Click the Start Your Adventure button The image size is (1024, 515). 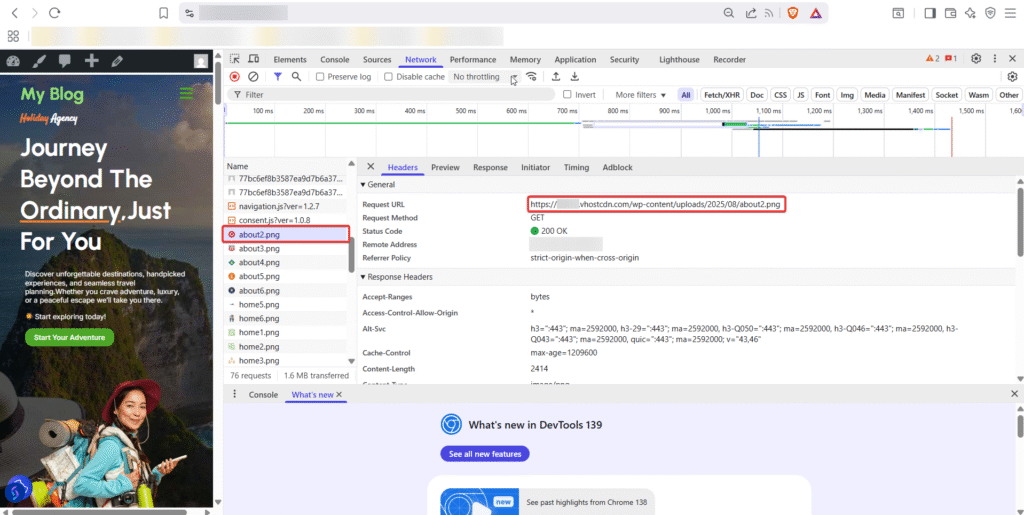point(70,337)
